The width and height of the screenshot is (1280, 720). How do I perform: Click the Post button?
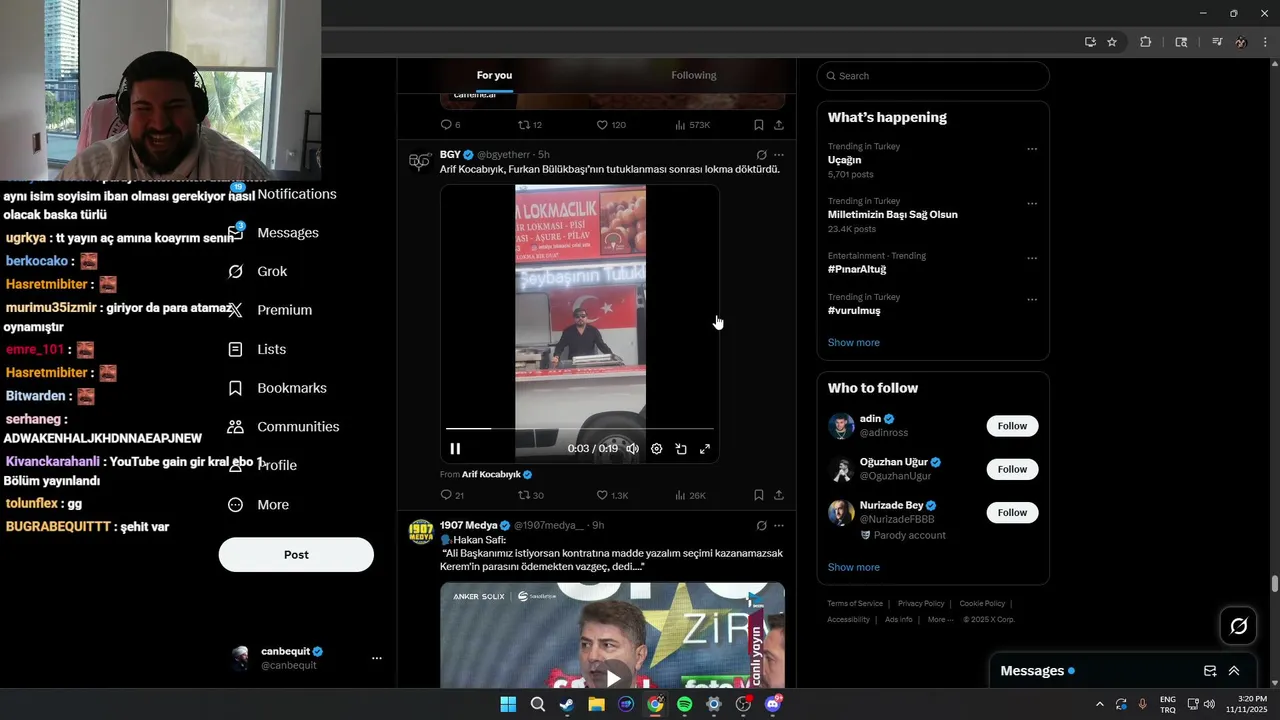pyautogui.click(x=296, y=555)
